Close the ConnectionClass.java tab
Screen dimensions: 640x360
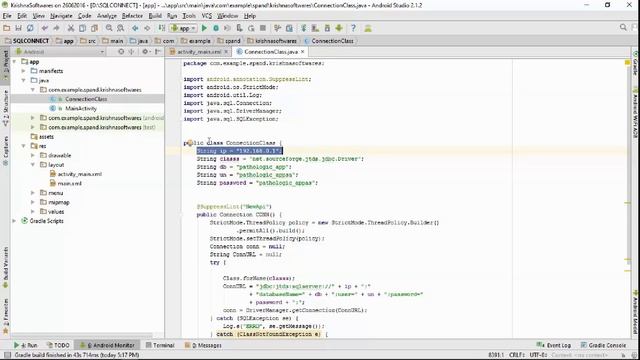click(x=302, y=52)
